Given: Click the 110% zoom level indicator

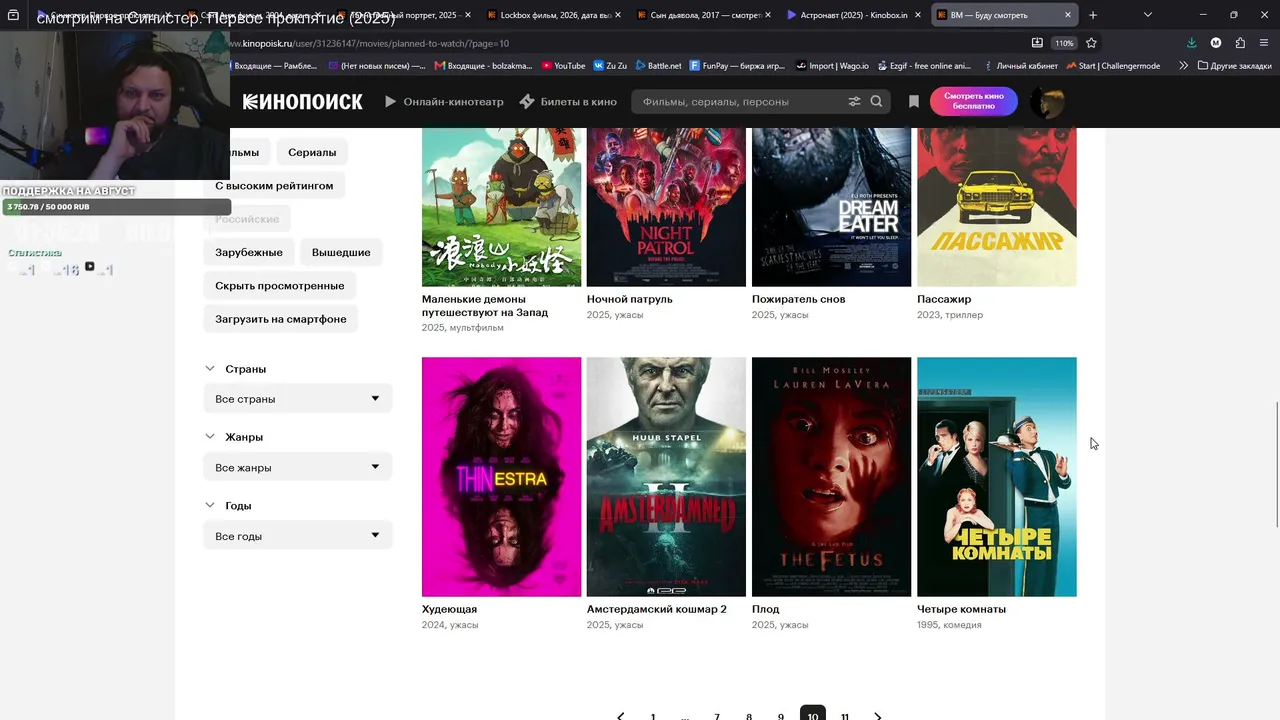Looking at the screenshot, I should click(x=1064, y=43).
